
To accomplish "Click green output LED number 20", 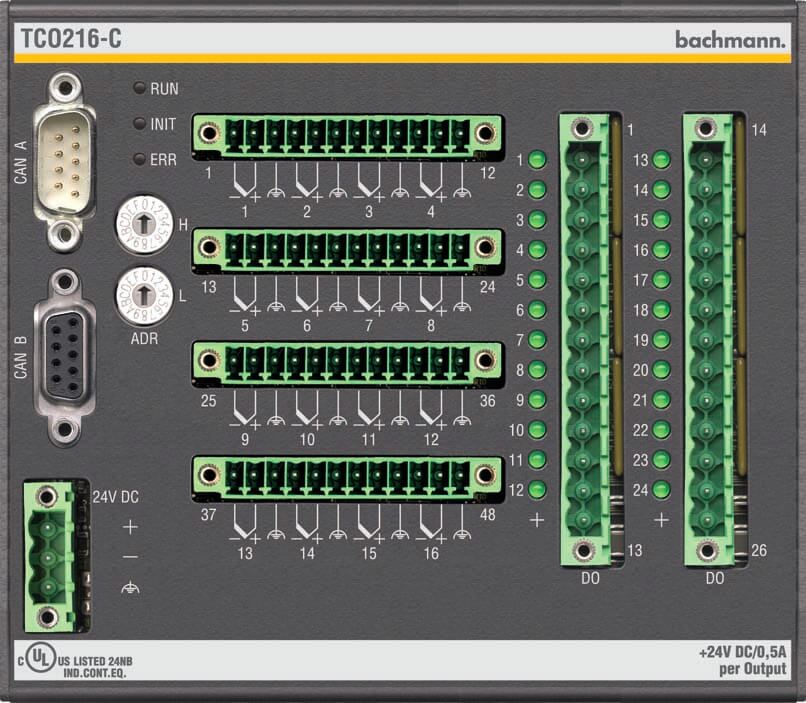I will (x=662, y=369).
